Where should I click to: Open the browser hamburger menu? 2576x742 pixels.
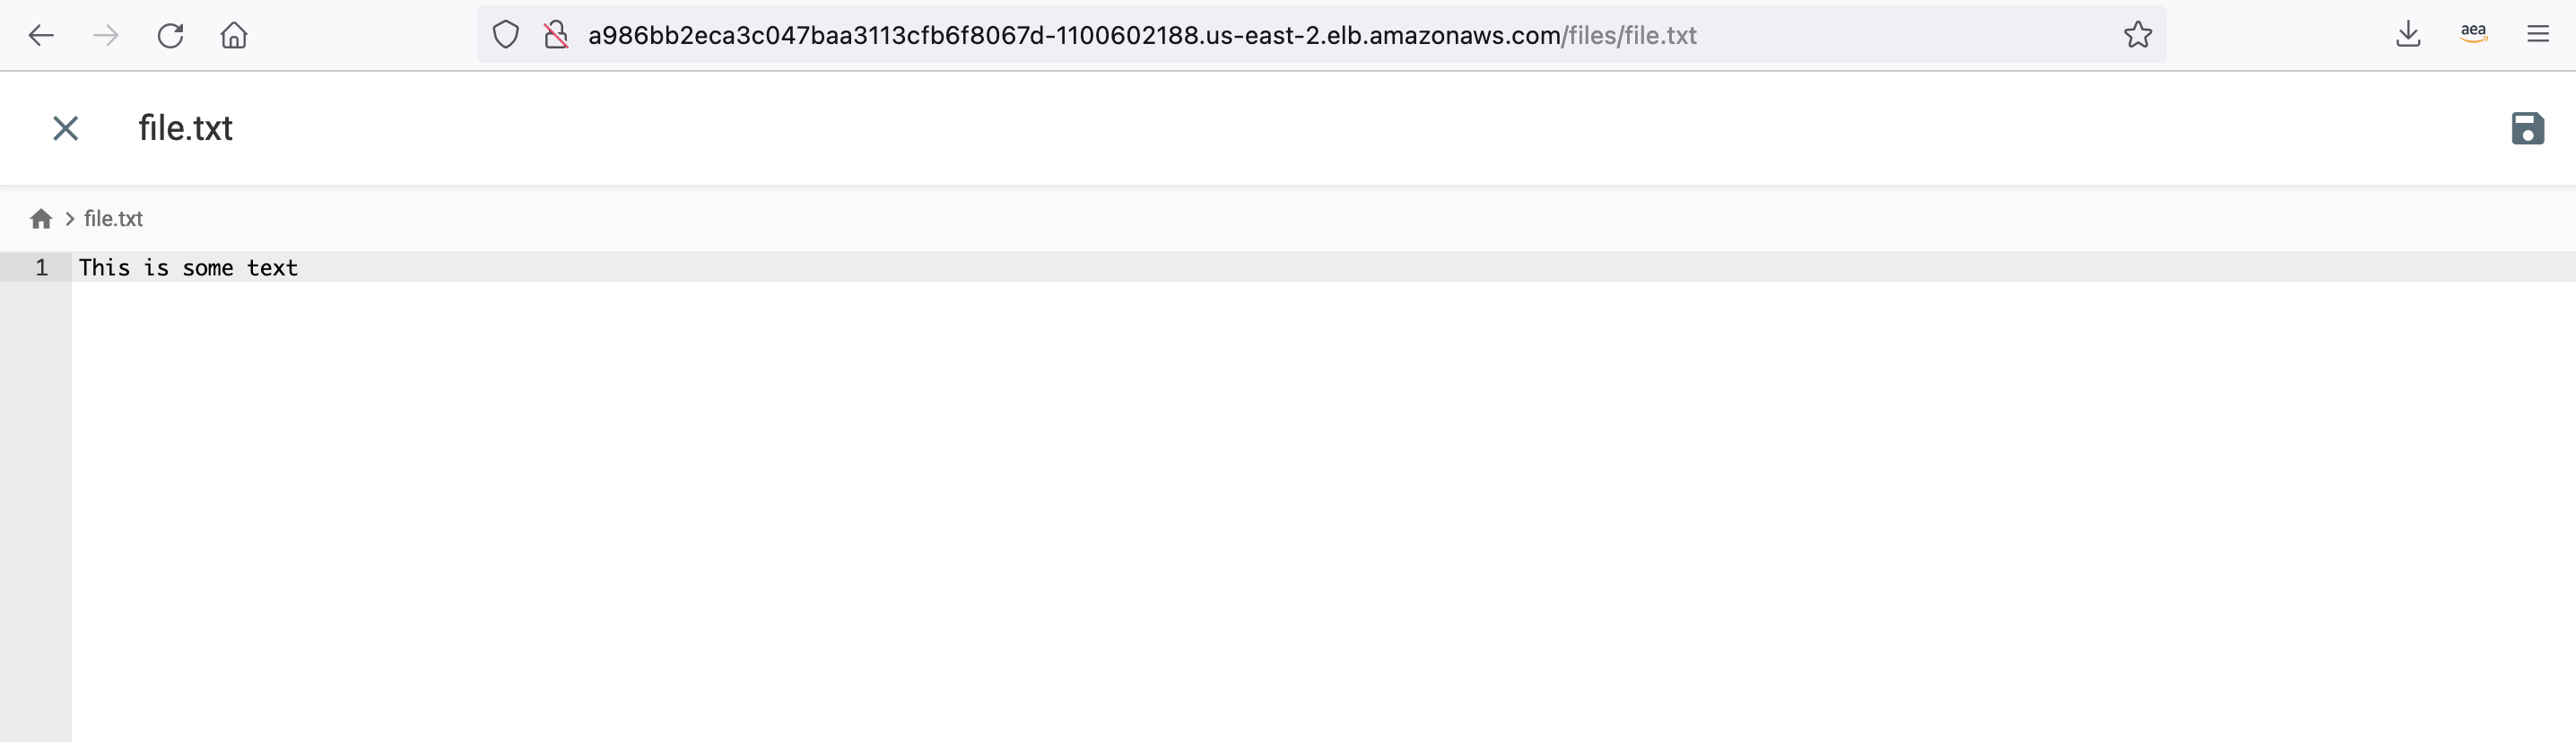(2538, 35)
